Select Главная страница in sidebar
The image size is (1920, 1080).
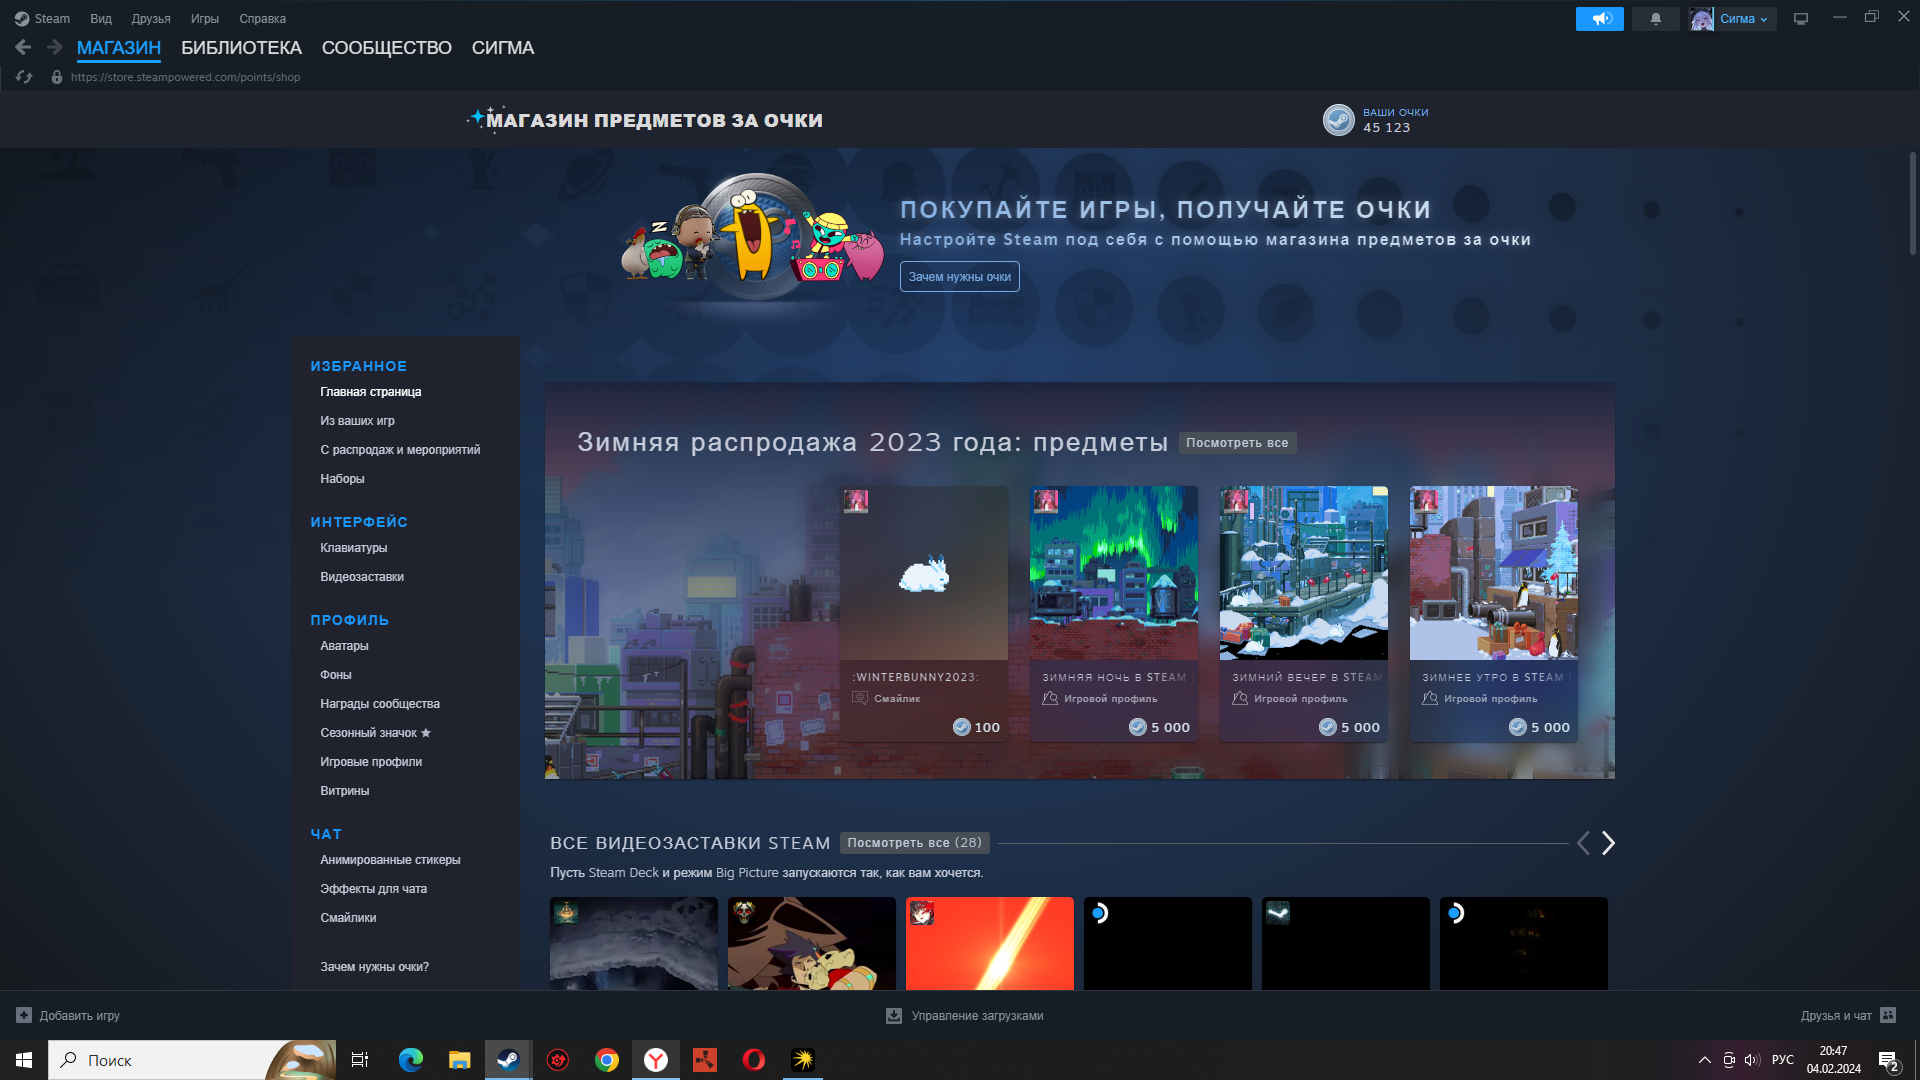(x=370, y=392)
